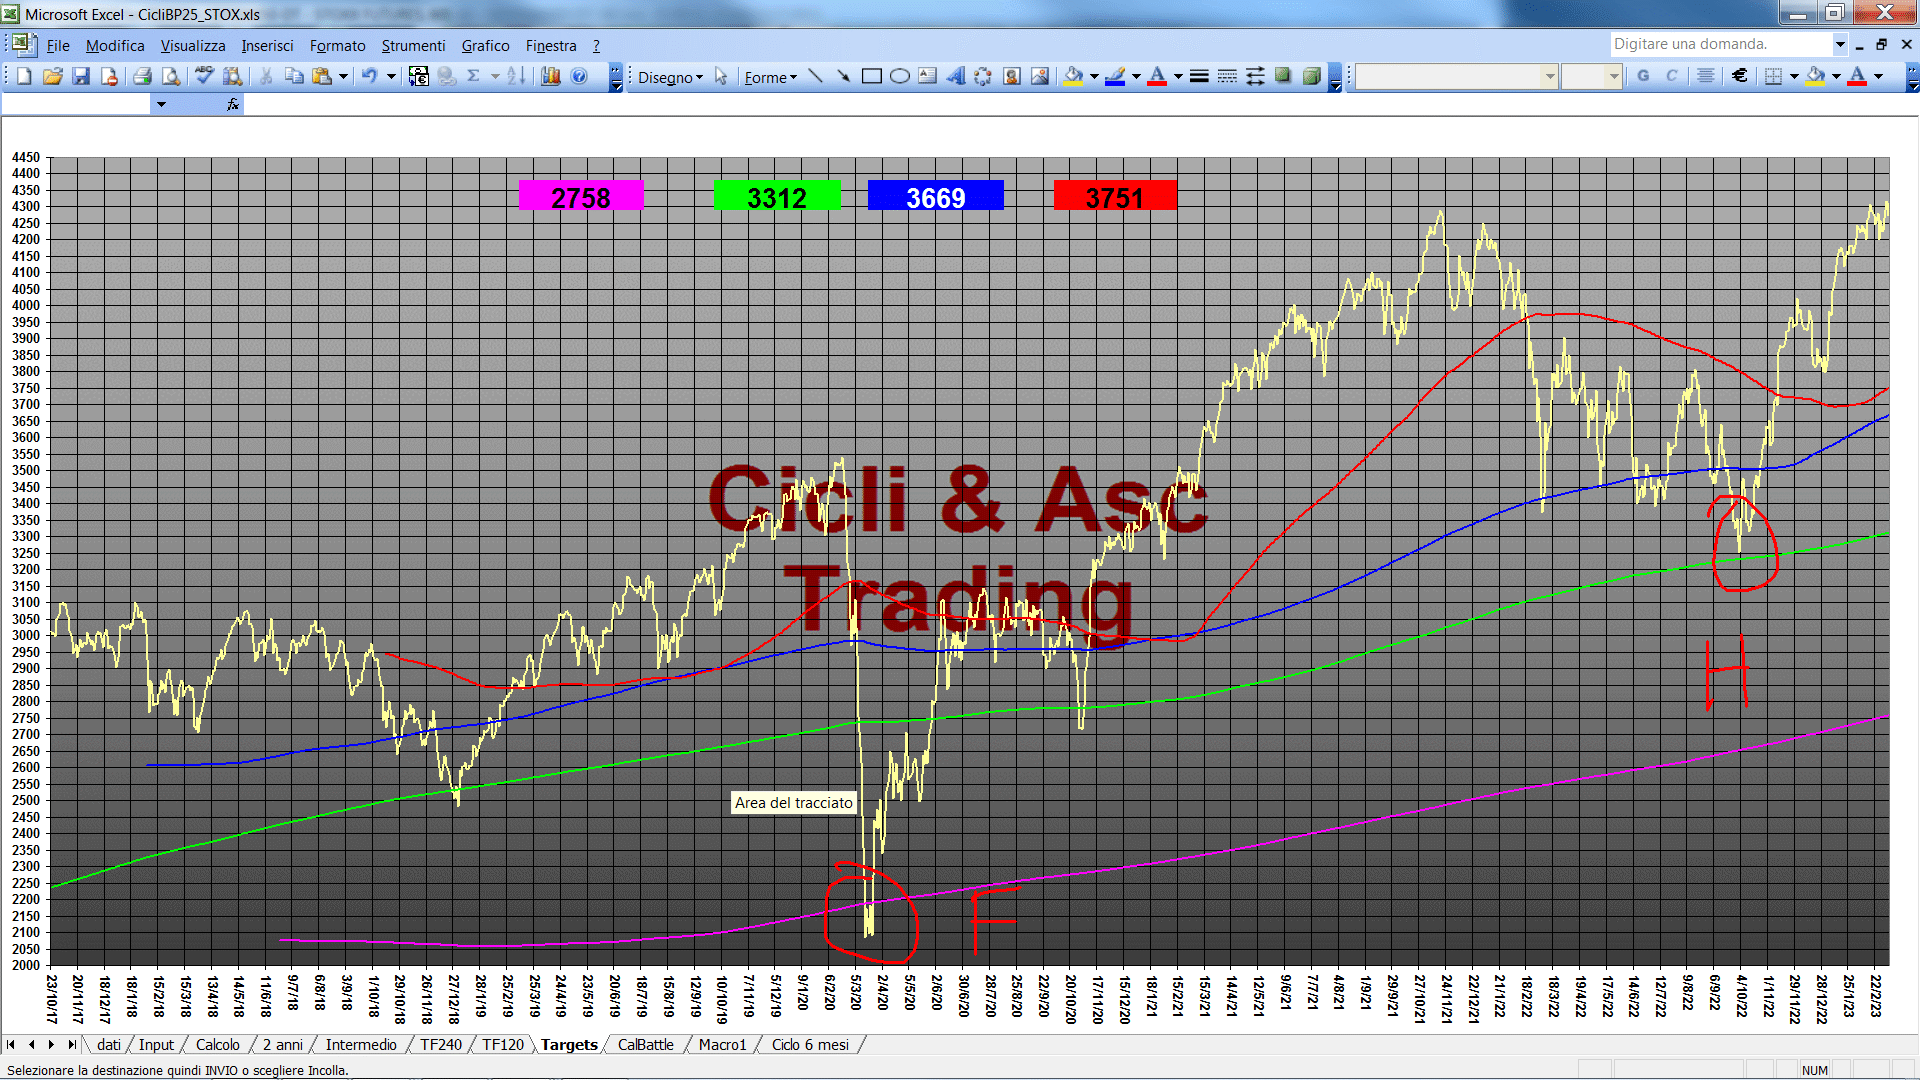Open the Modifica menu
Screen dimensions: 1920x1080
(x=115, y=46)
